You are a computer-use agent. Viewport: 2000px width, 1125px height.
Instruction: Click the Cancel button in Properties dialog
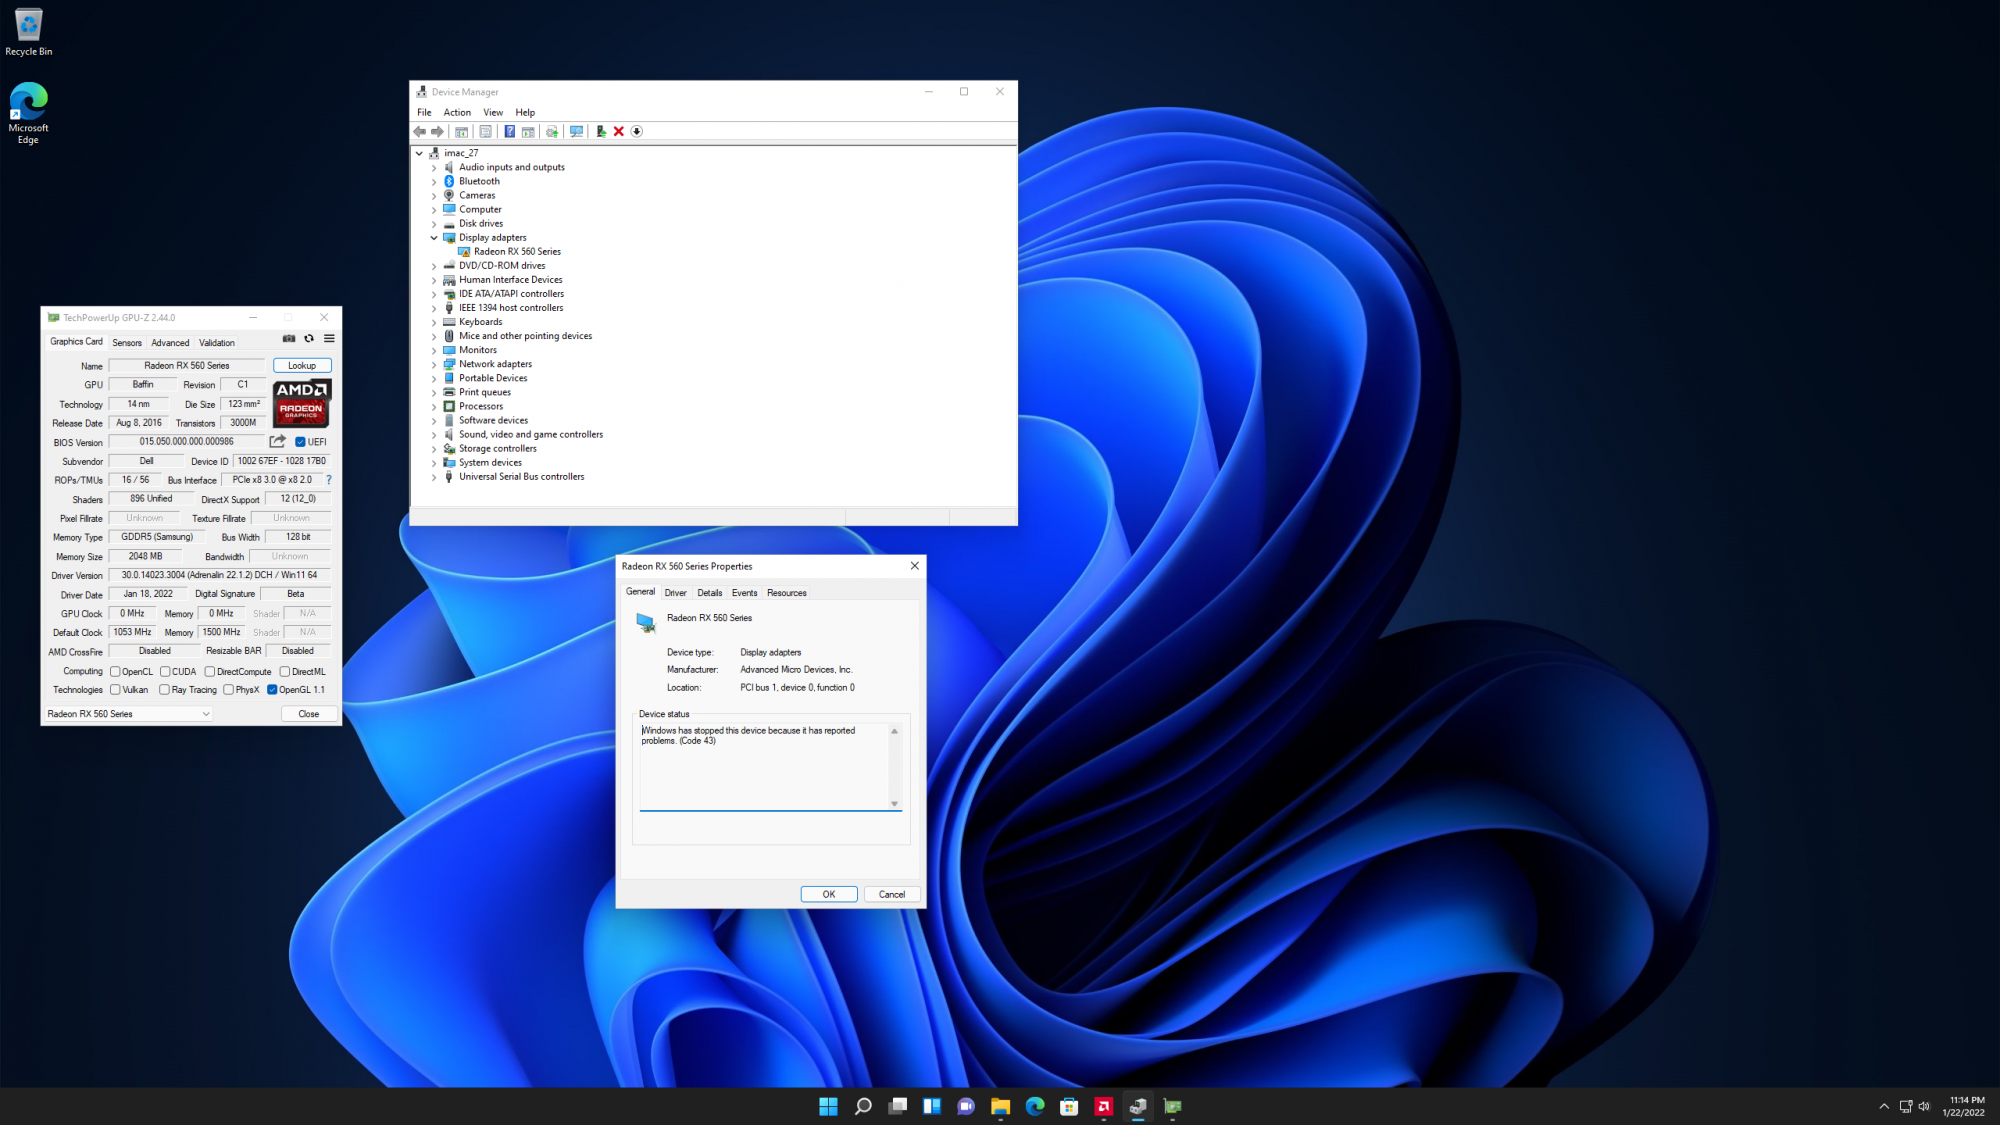(891, 895)
